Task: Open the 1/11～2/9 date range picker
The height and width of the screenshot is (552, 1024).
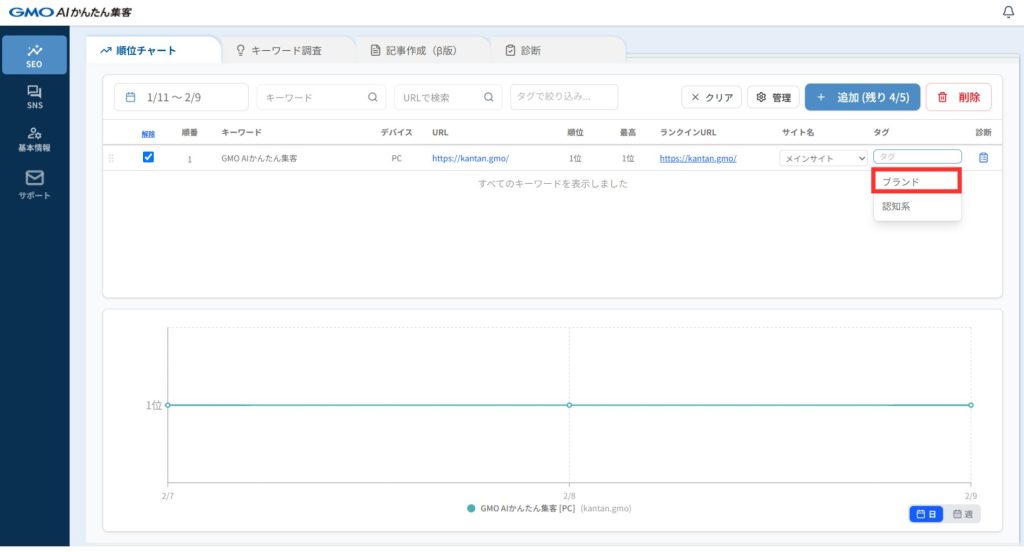Action: pyautogui.click(x=180, y=97)
